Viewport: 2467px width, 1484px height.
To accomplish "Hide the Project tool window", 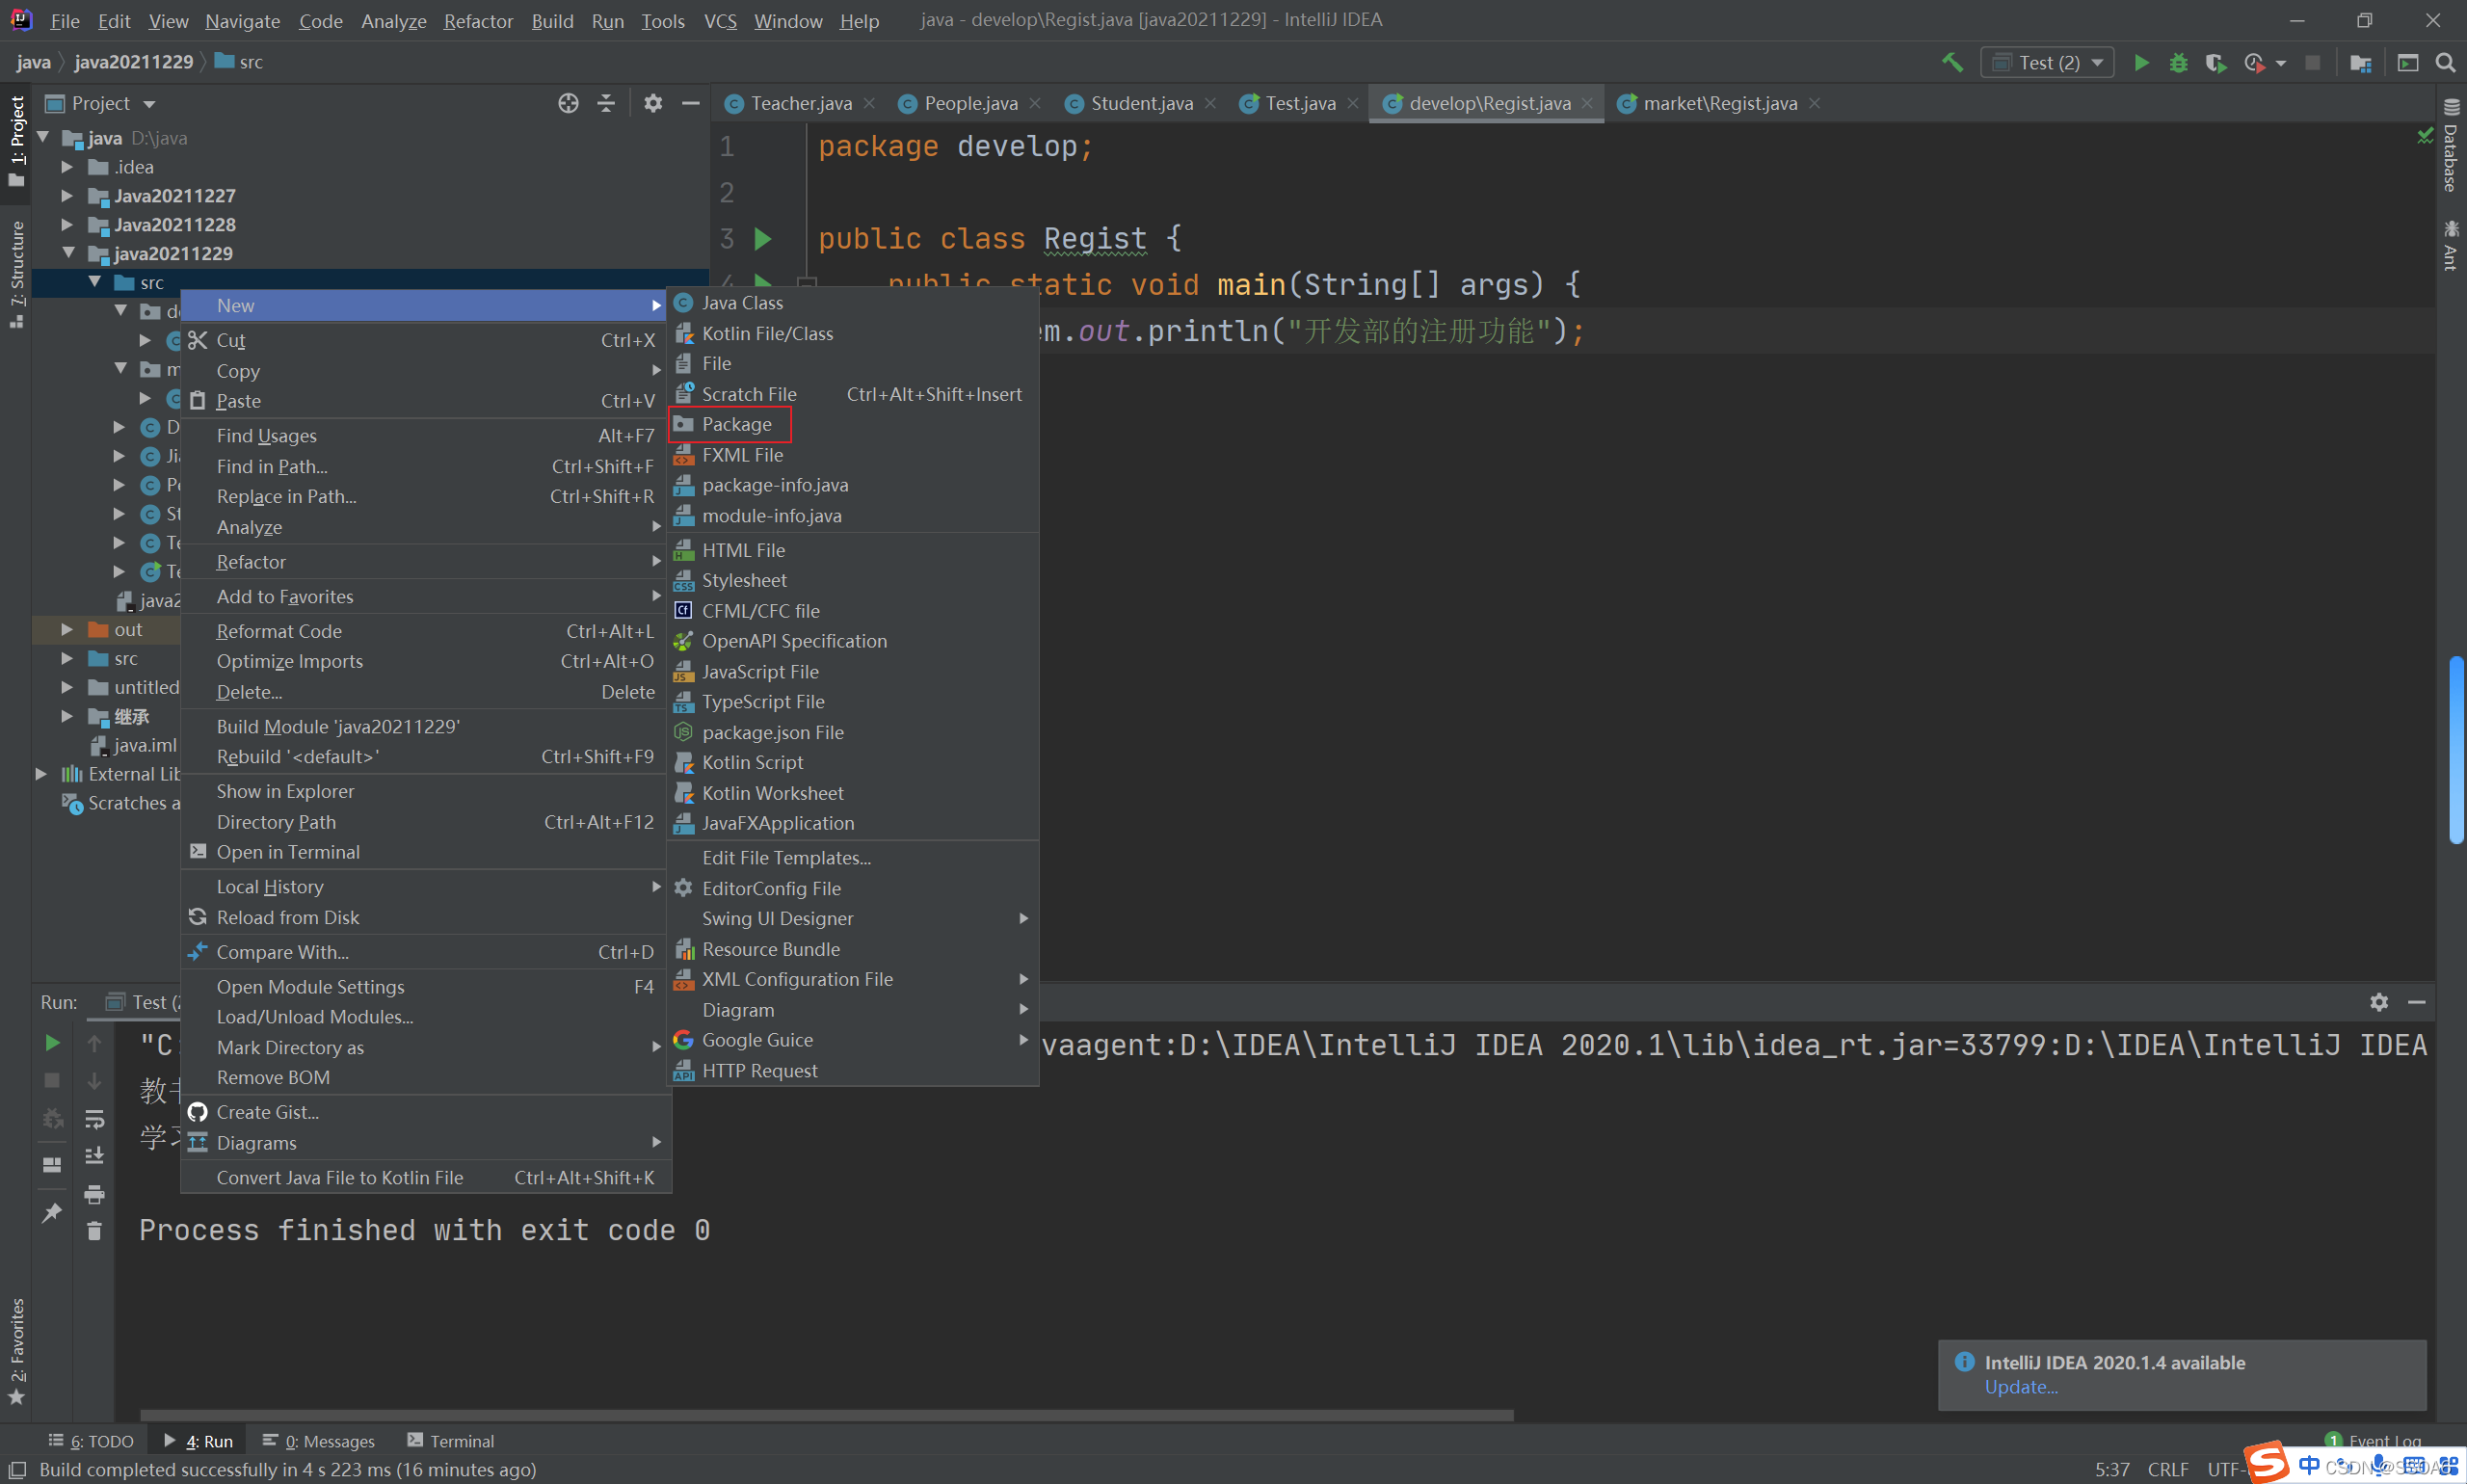I will click(x=690, y=103).
